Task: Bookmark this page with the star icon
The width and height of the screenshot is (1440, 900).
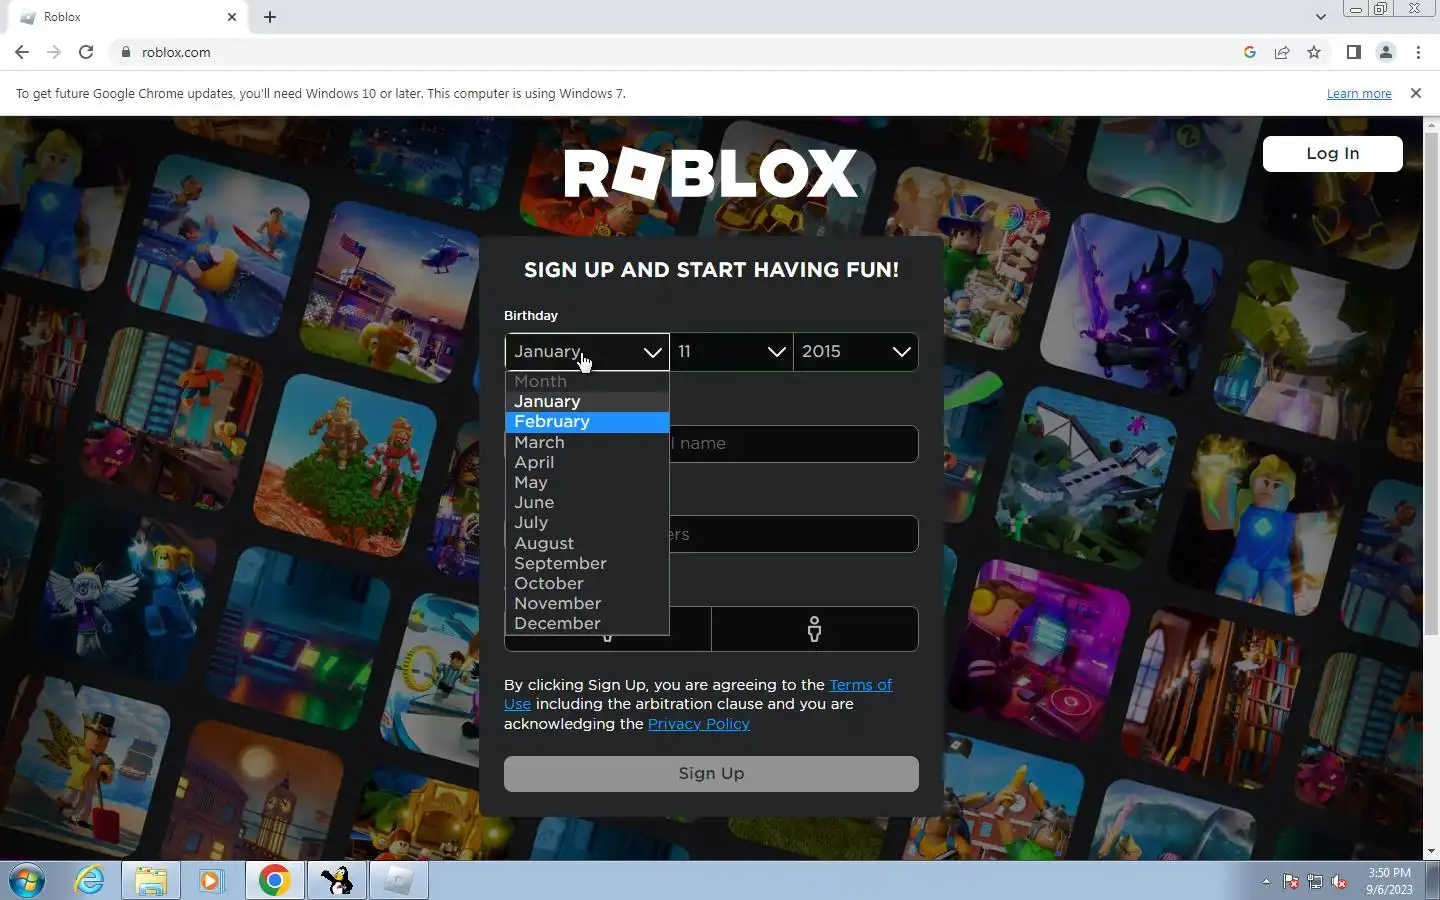Action: [1314, 52]
